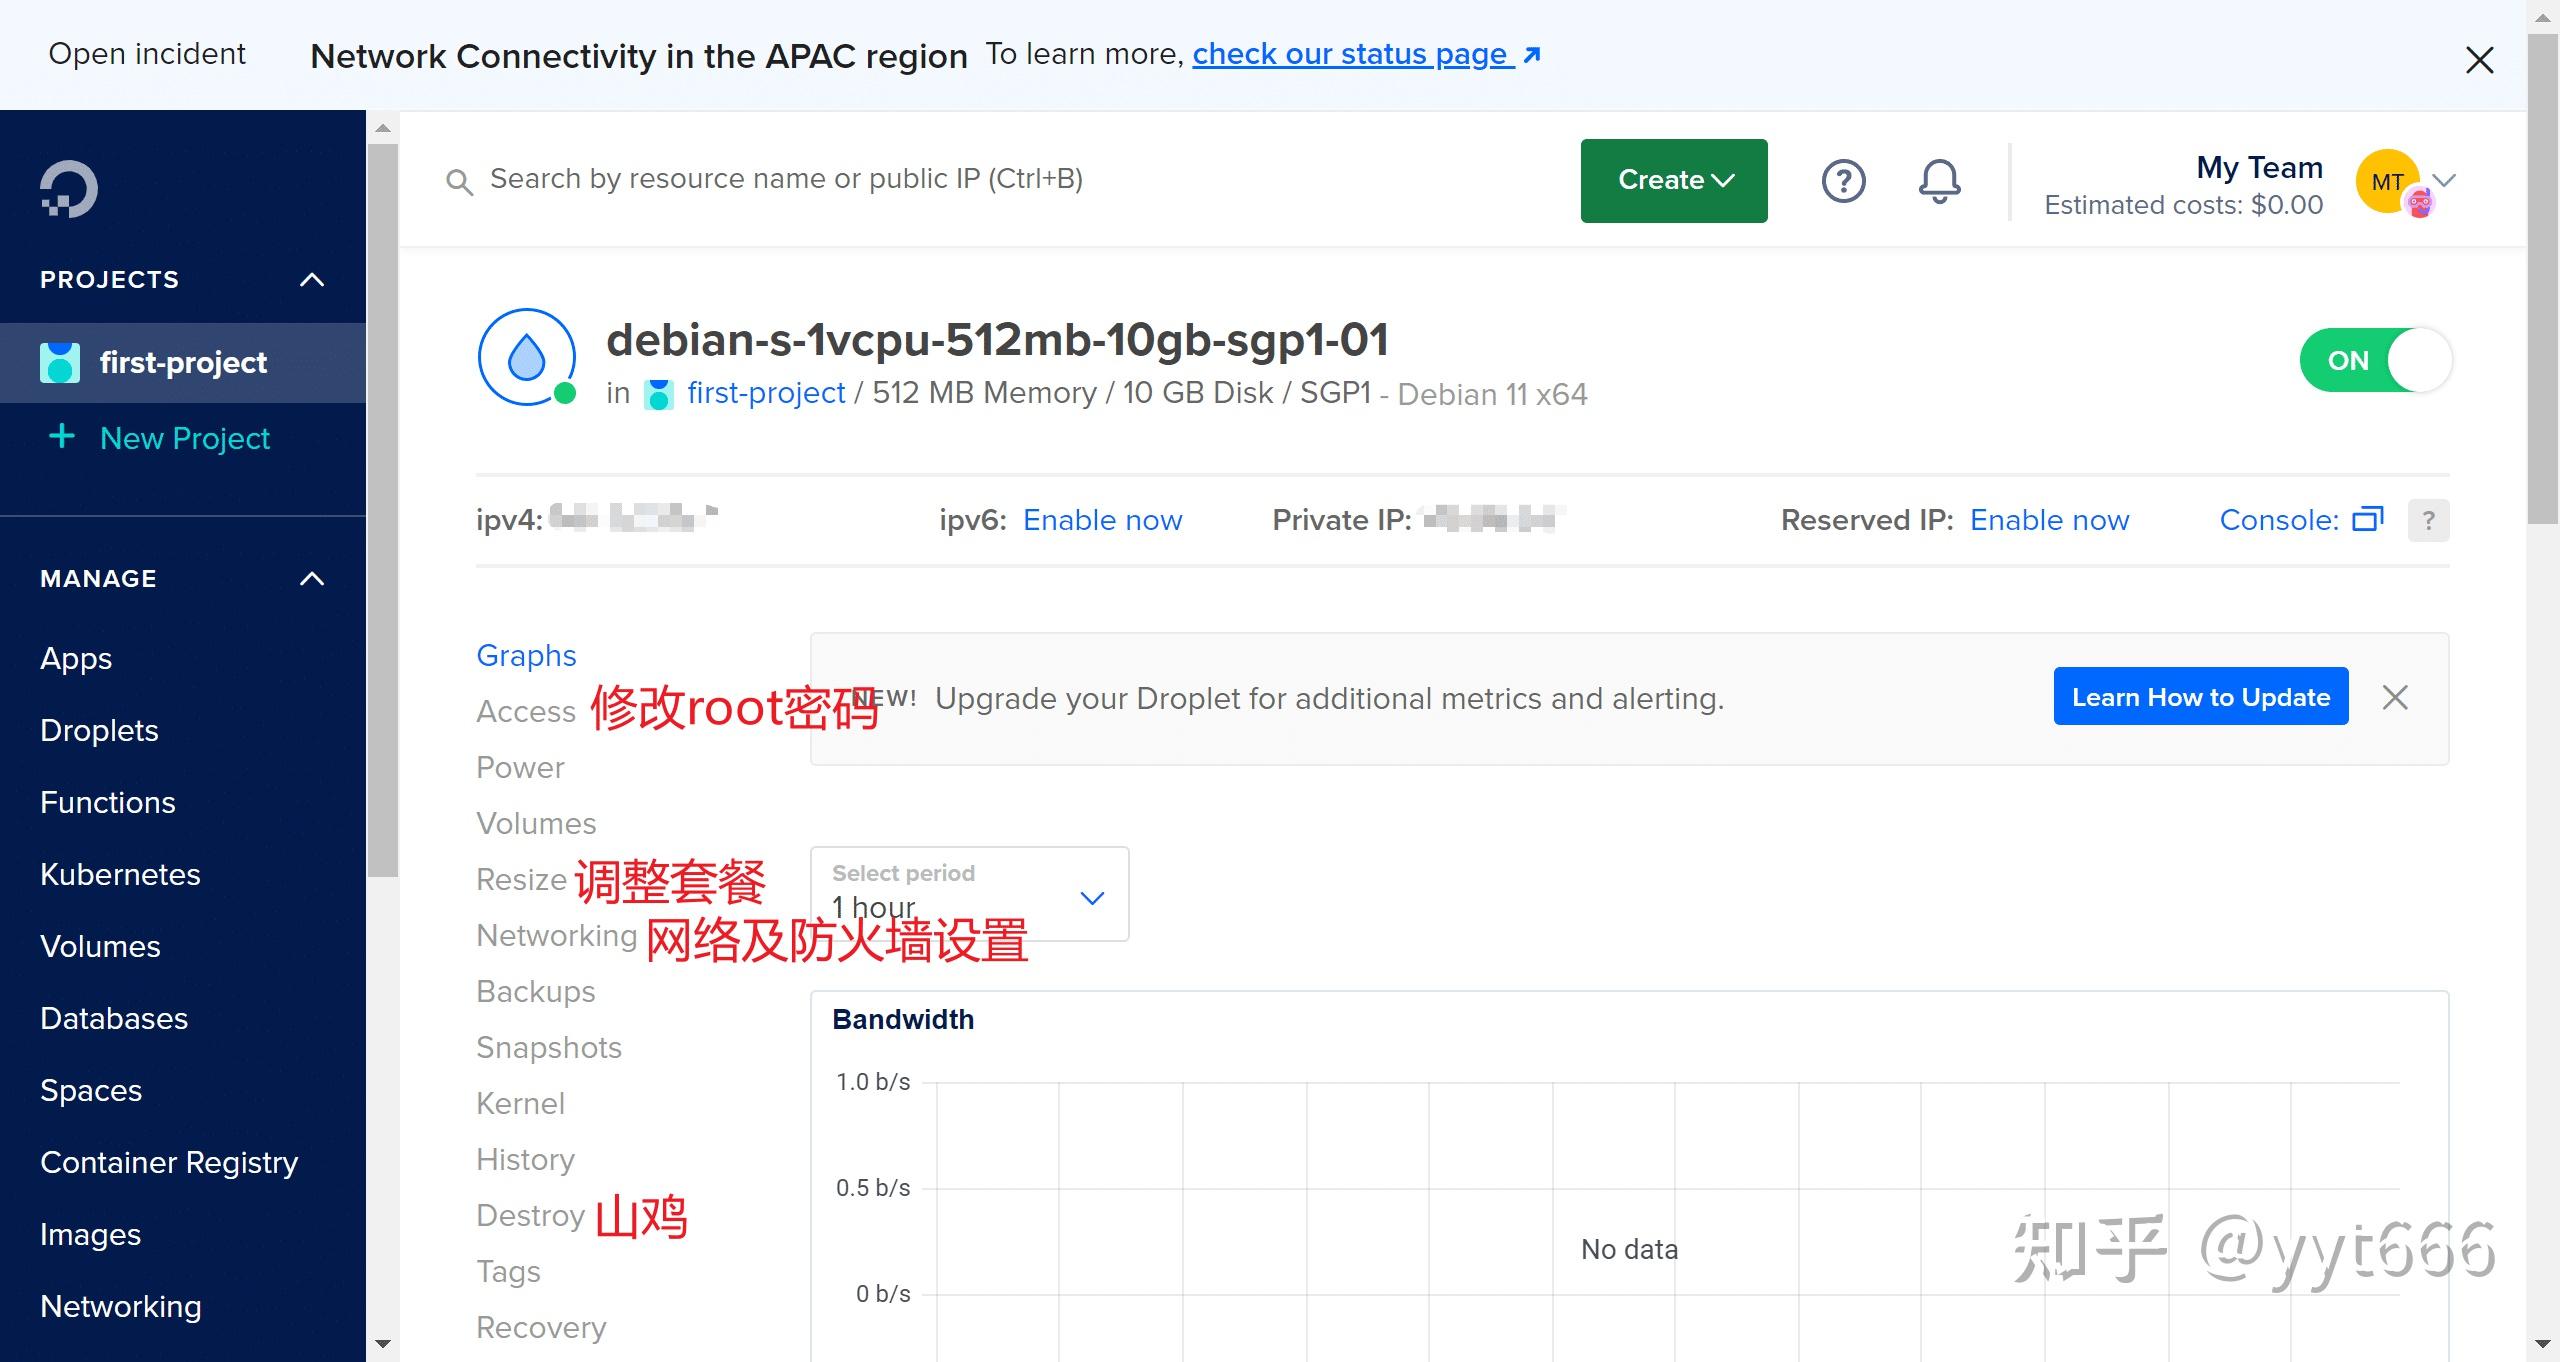Collapse the MANAGE section
This screenshot has height=1362, width=2560.
(x=311, y=578)
